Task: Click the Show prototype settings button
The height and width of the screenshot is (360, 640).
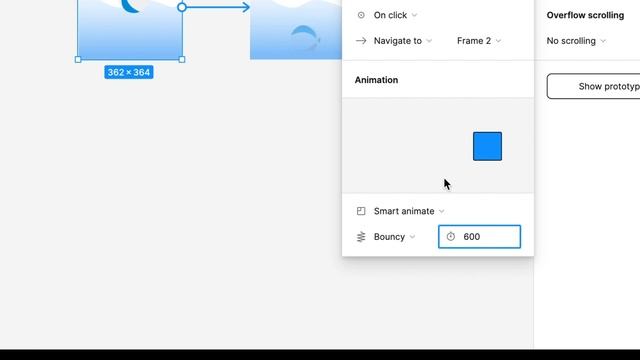Action: click(x=593, y=86)
